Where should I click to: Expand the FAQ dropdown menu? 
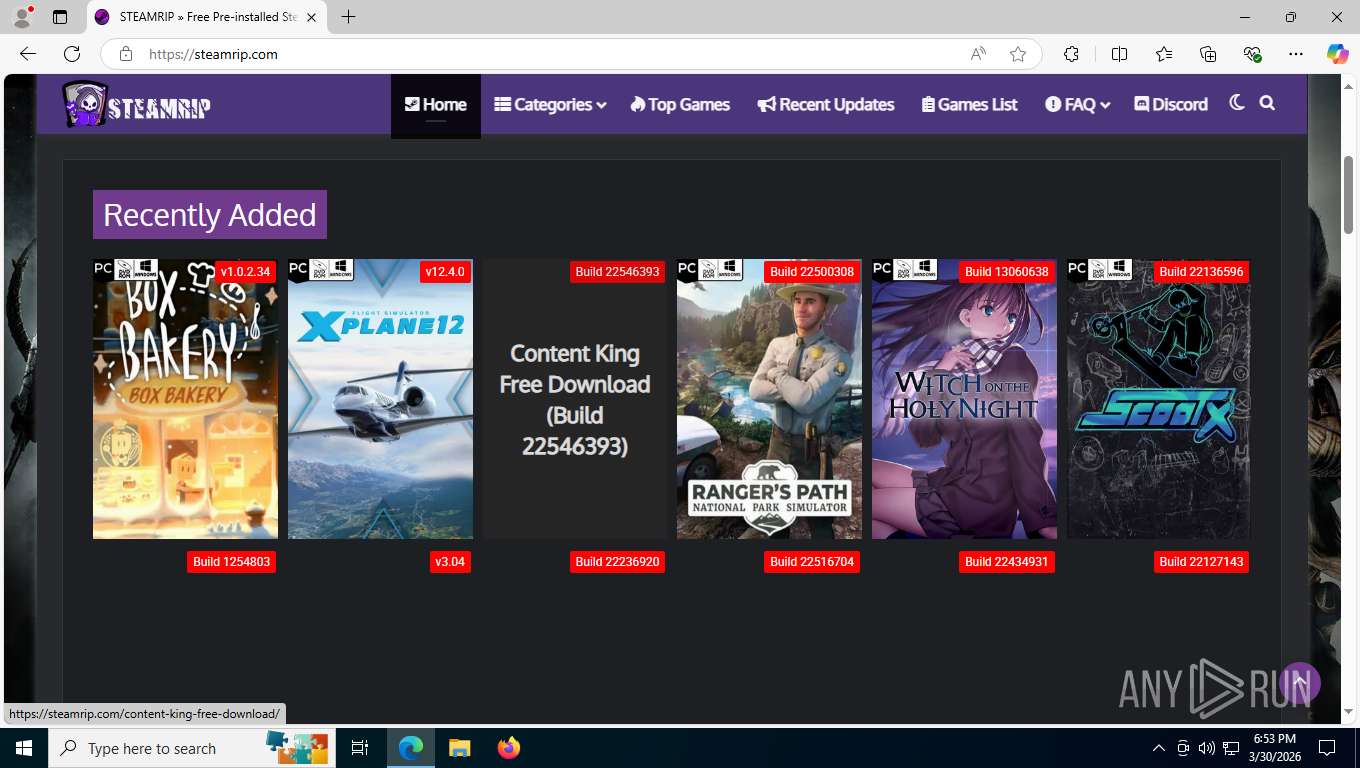click(1078, 105)
